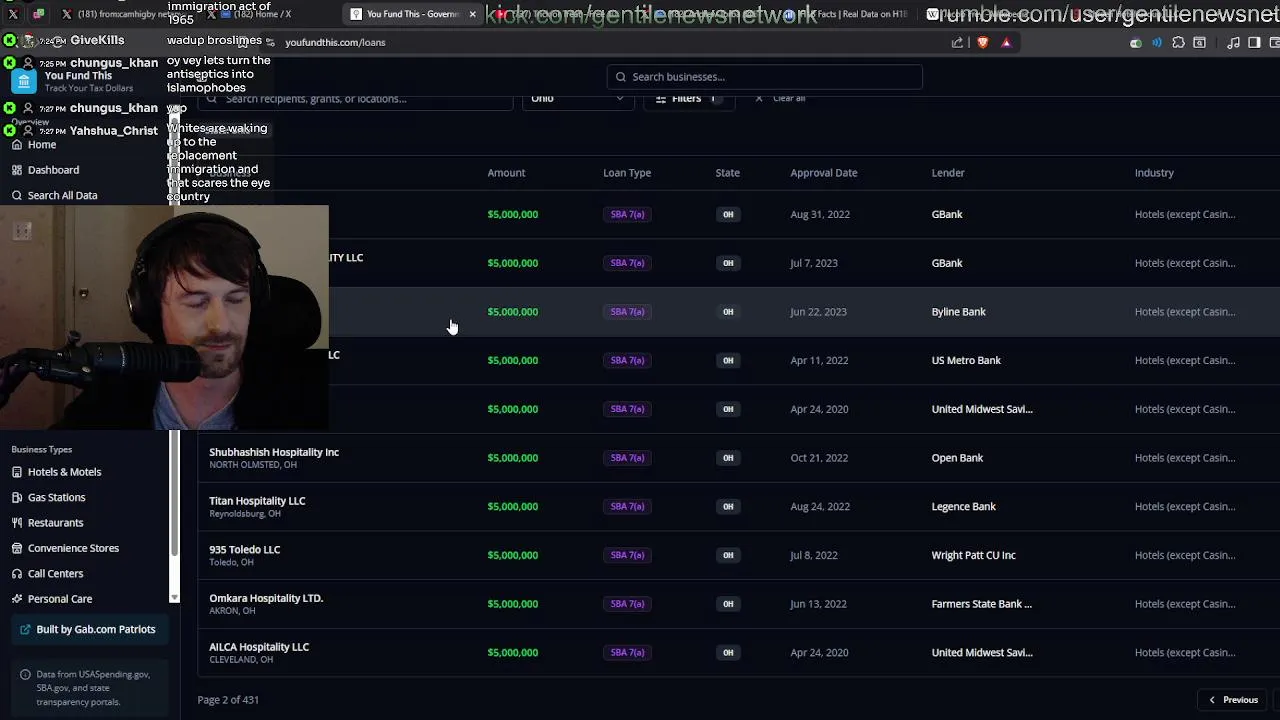Viewport: 1280px width, 720px height.
Task: Click the Brave Shields lion icon
Action: pos(982,43)
